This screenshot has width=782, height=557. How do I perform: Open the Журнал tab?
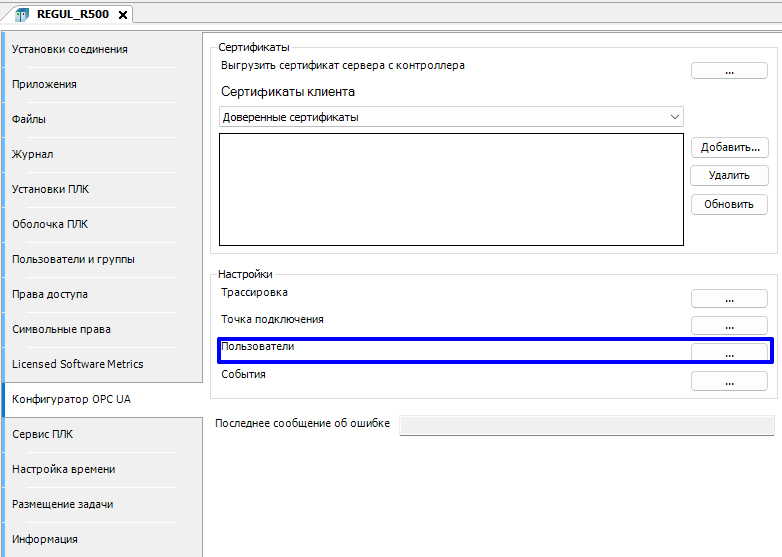click(33, 154)
